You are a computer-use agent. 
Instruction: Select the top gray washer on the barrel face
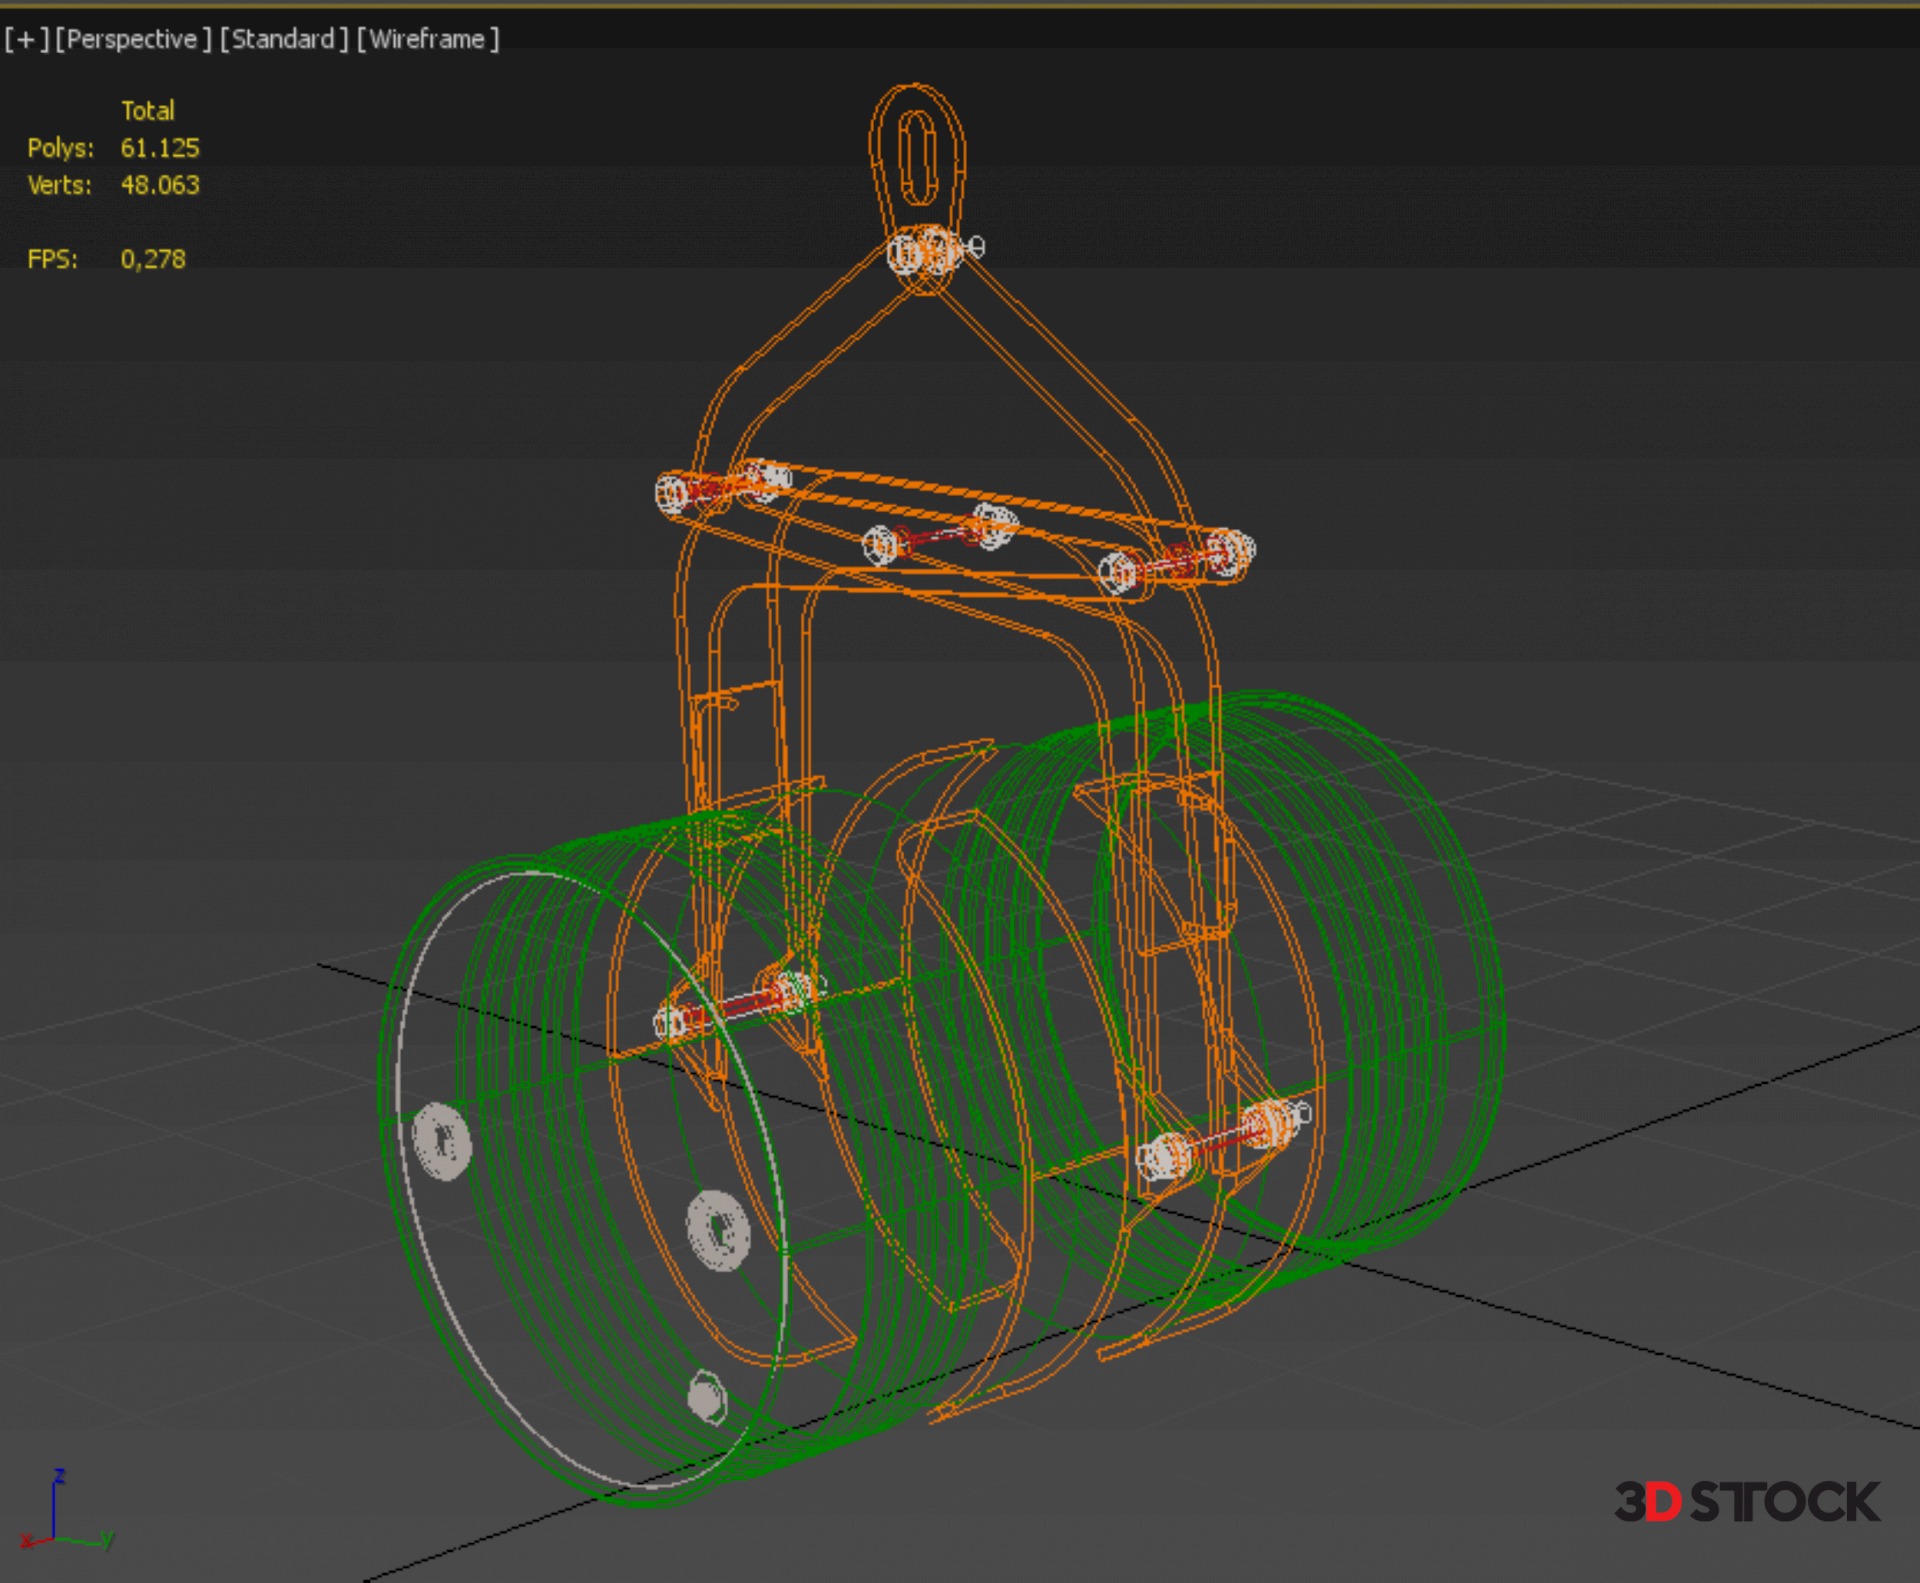tap(442, 1140)
